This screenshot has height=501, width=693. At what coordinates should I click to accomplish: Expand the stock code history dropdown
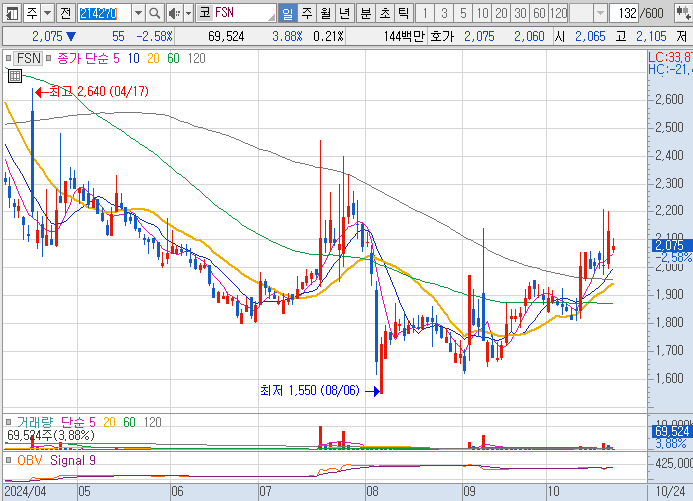[138, 13]
